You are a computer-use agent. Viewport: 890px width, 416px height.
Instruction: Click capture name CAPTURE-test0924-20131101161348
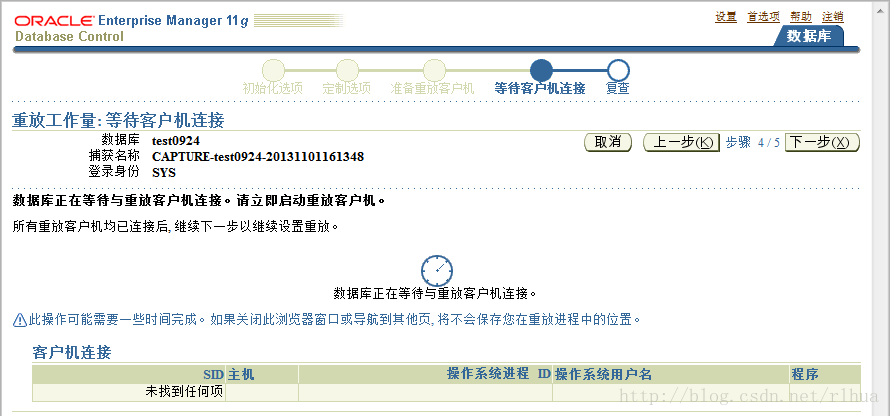point(258,156)
